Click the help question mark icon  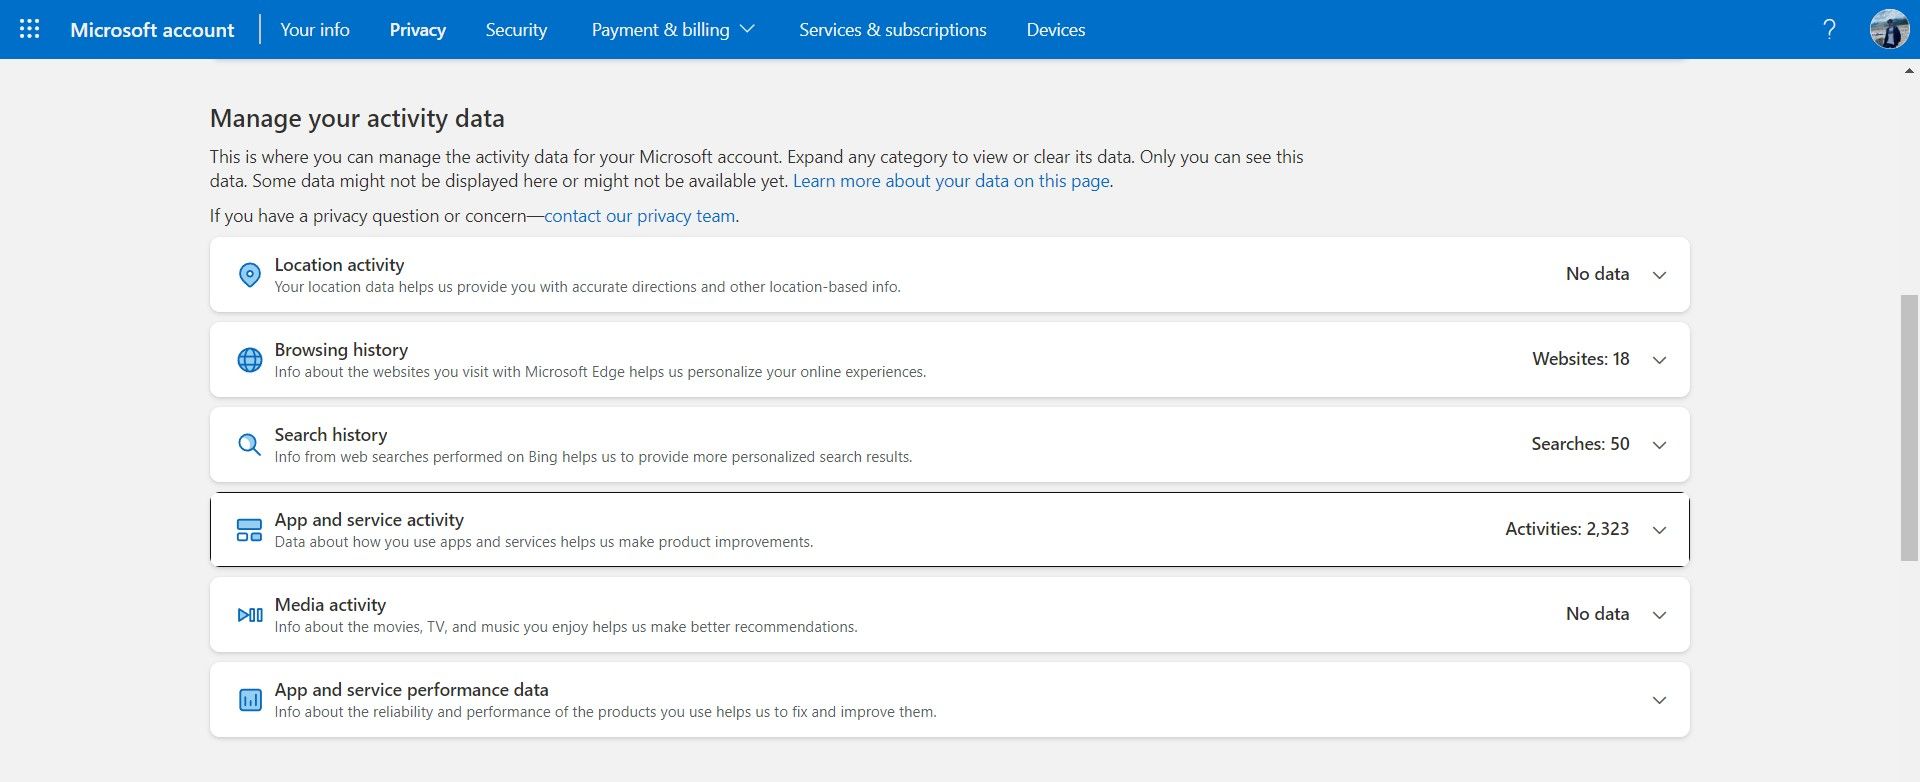(1829, 29)
